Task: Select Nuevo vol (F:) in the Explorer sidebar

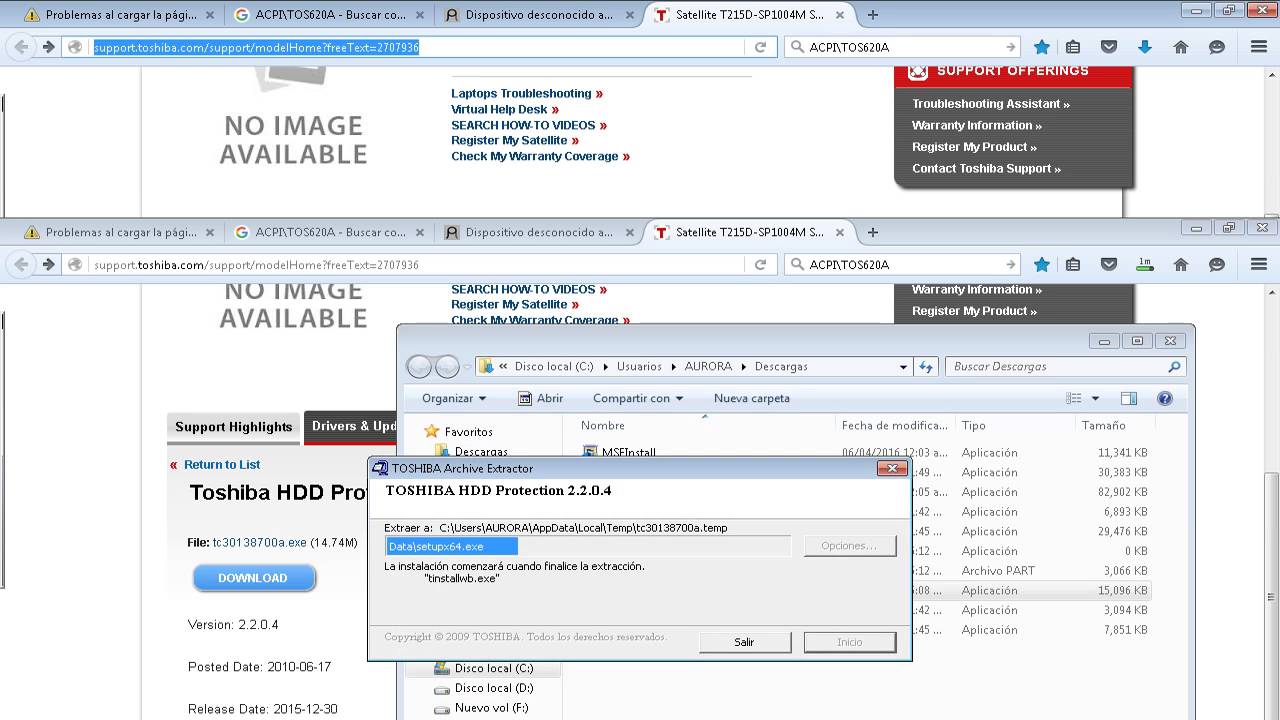Action: pyautogui.click(x=481, y=708)
